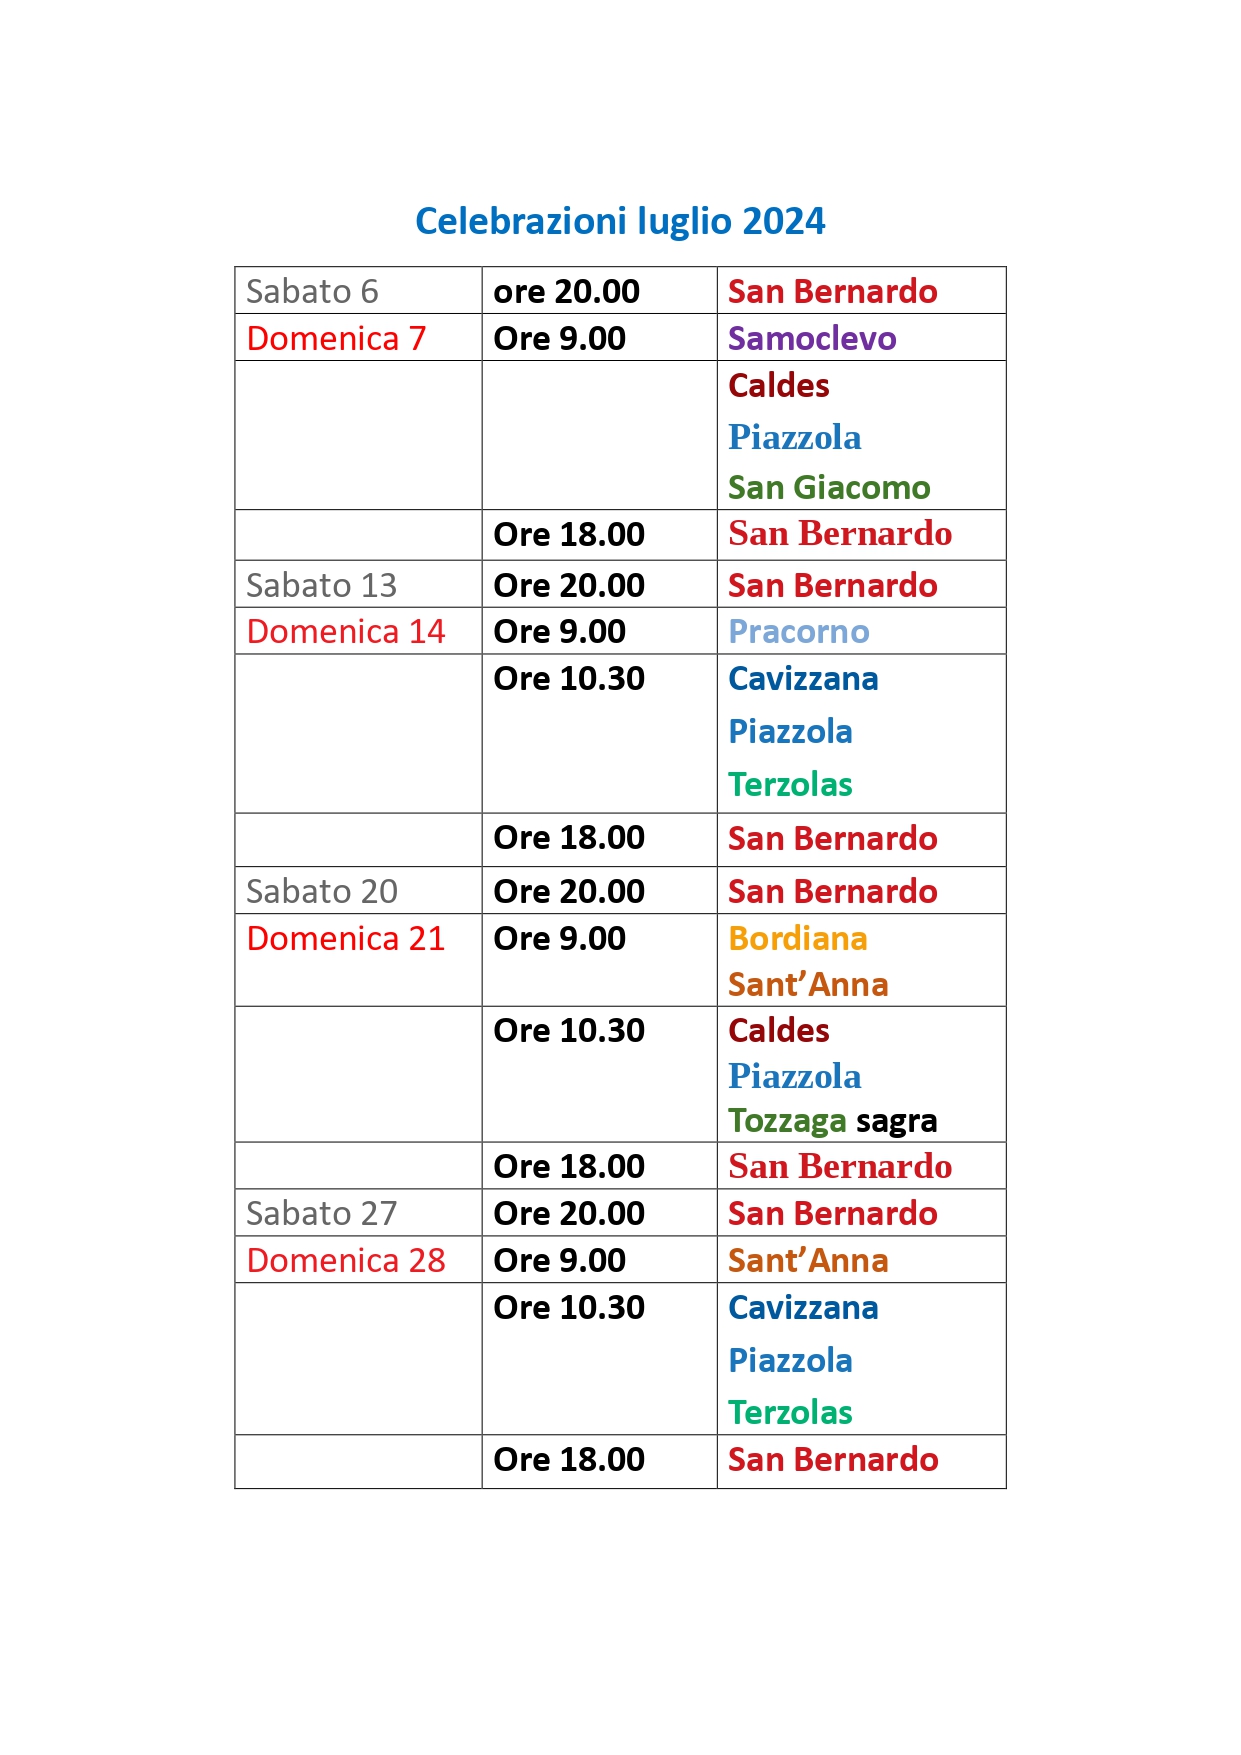Click the Bordiana location text
The height and width of the screenshot is (1755, 1241).
(x=797, y=939)
